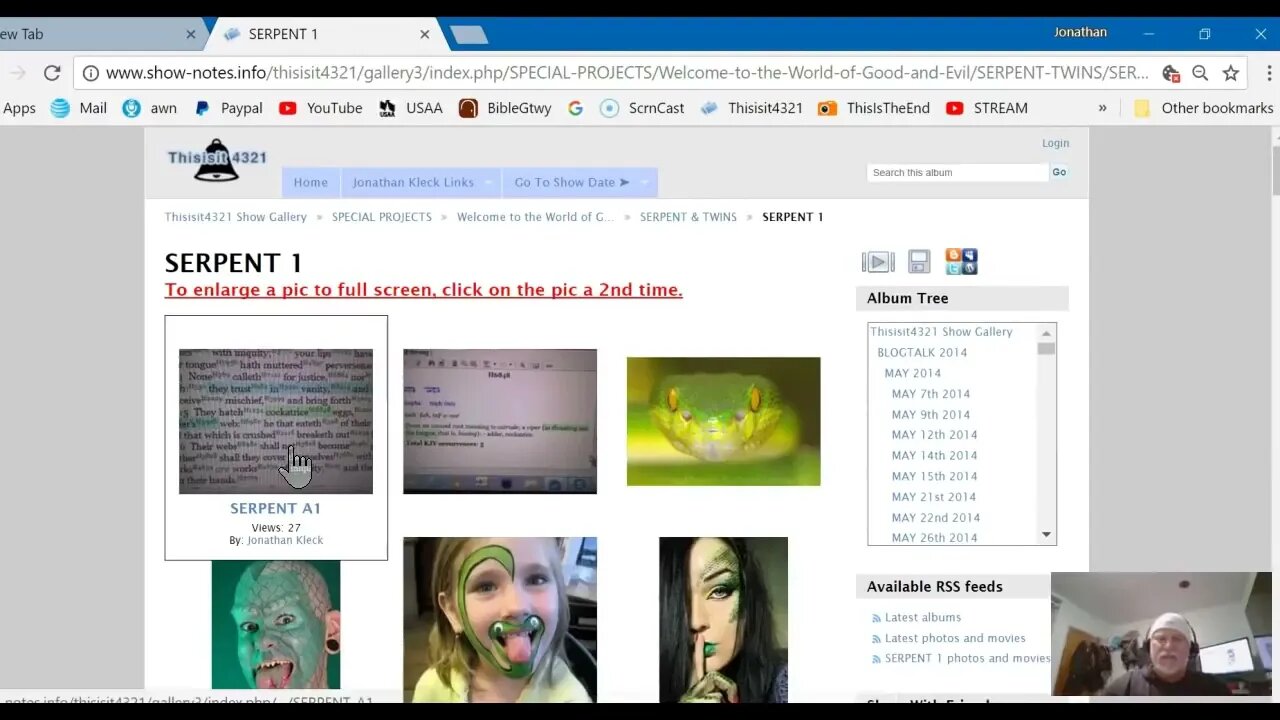Open the computer screen photo thumbnail
The width and height of the screenshot is (1280, 720).
point(500,421)
